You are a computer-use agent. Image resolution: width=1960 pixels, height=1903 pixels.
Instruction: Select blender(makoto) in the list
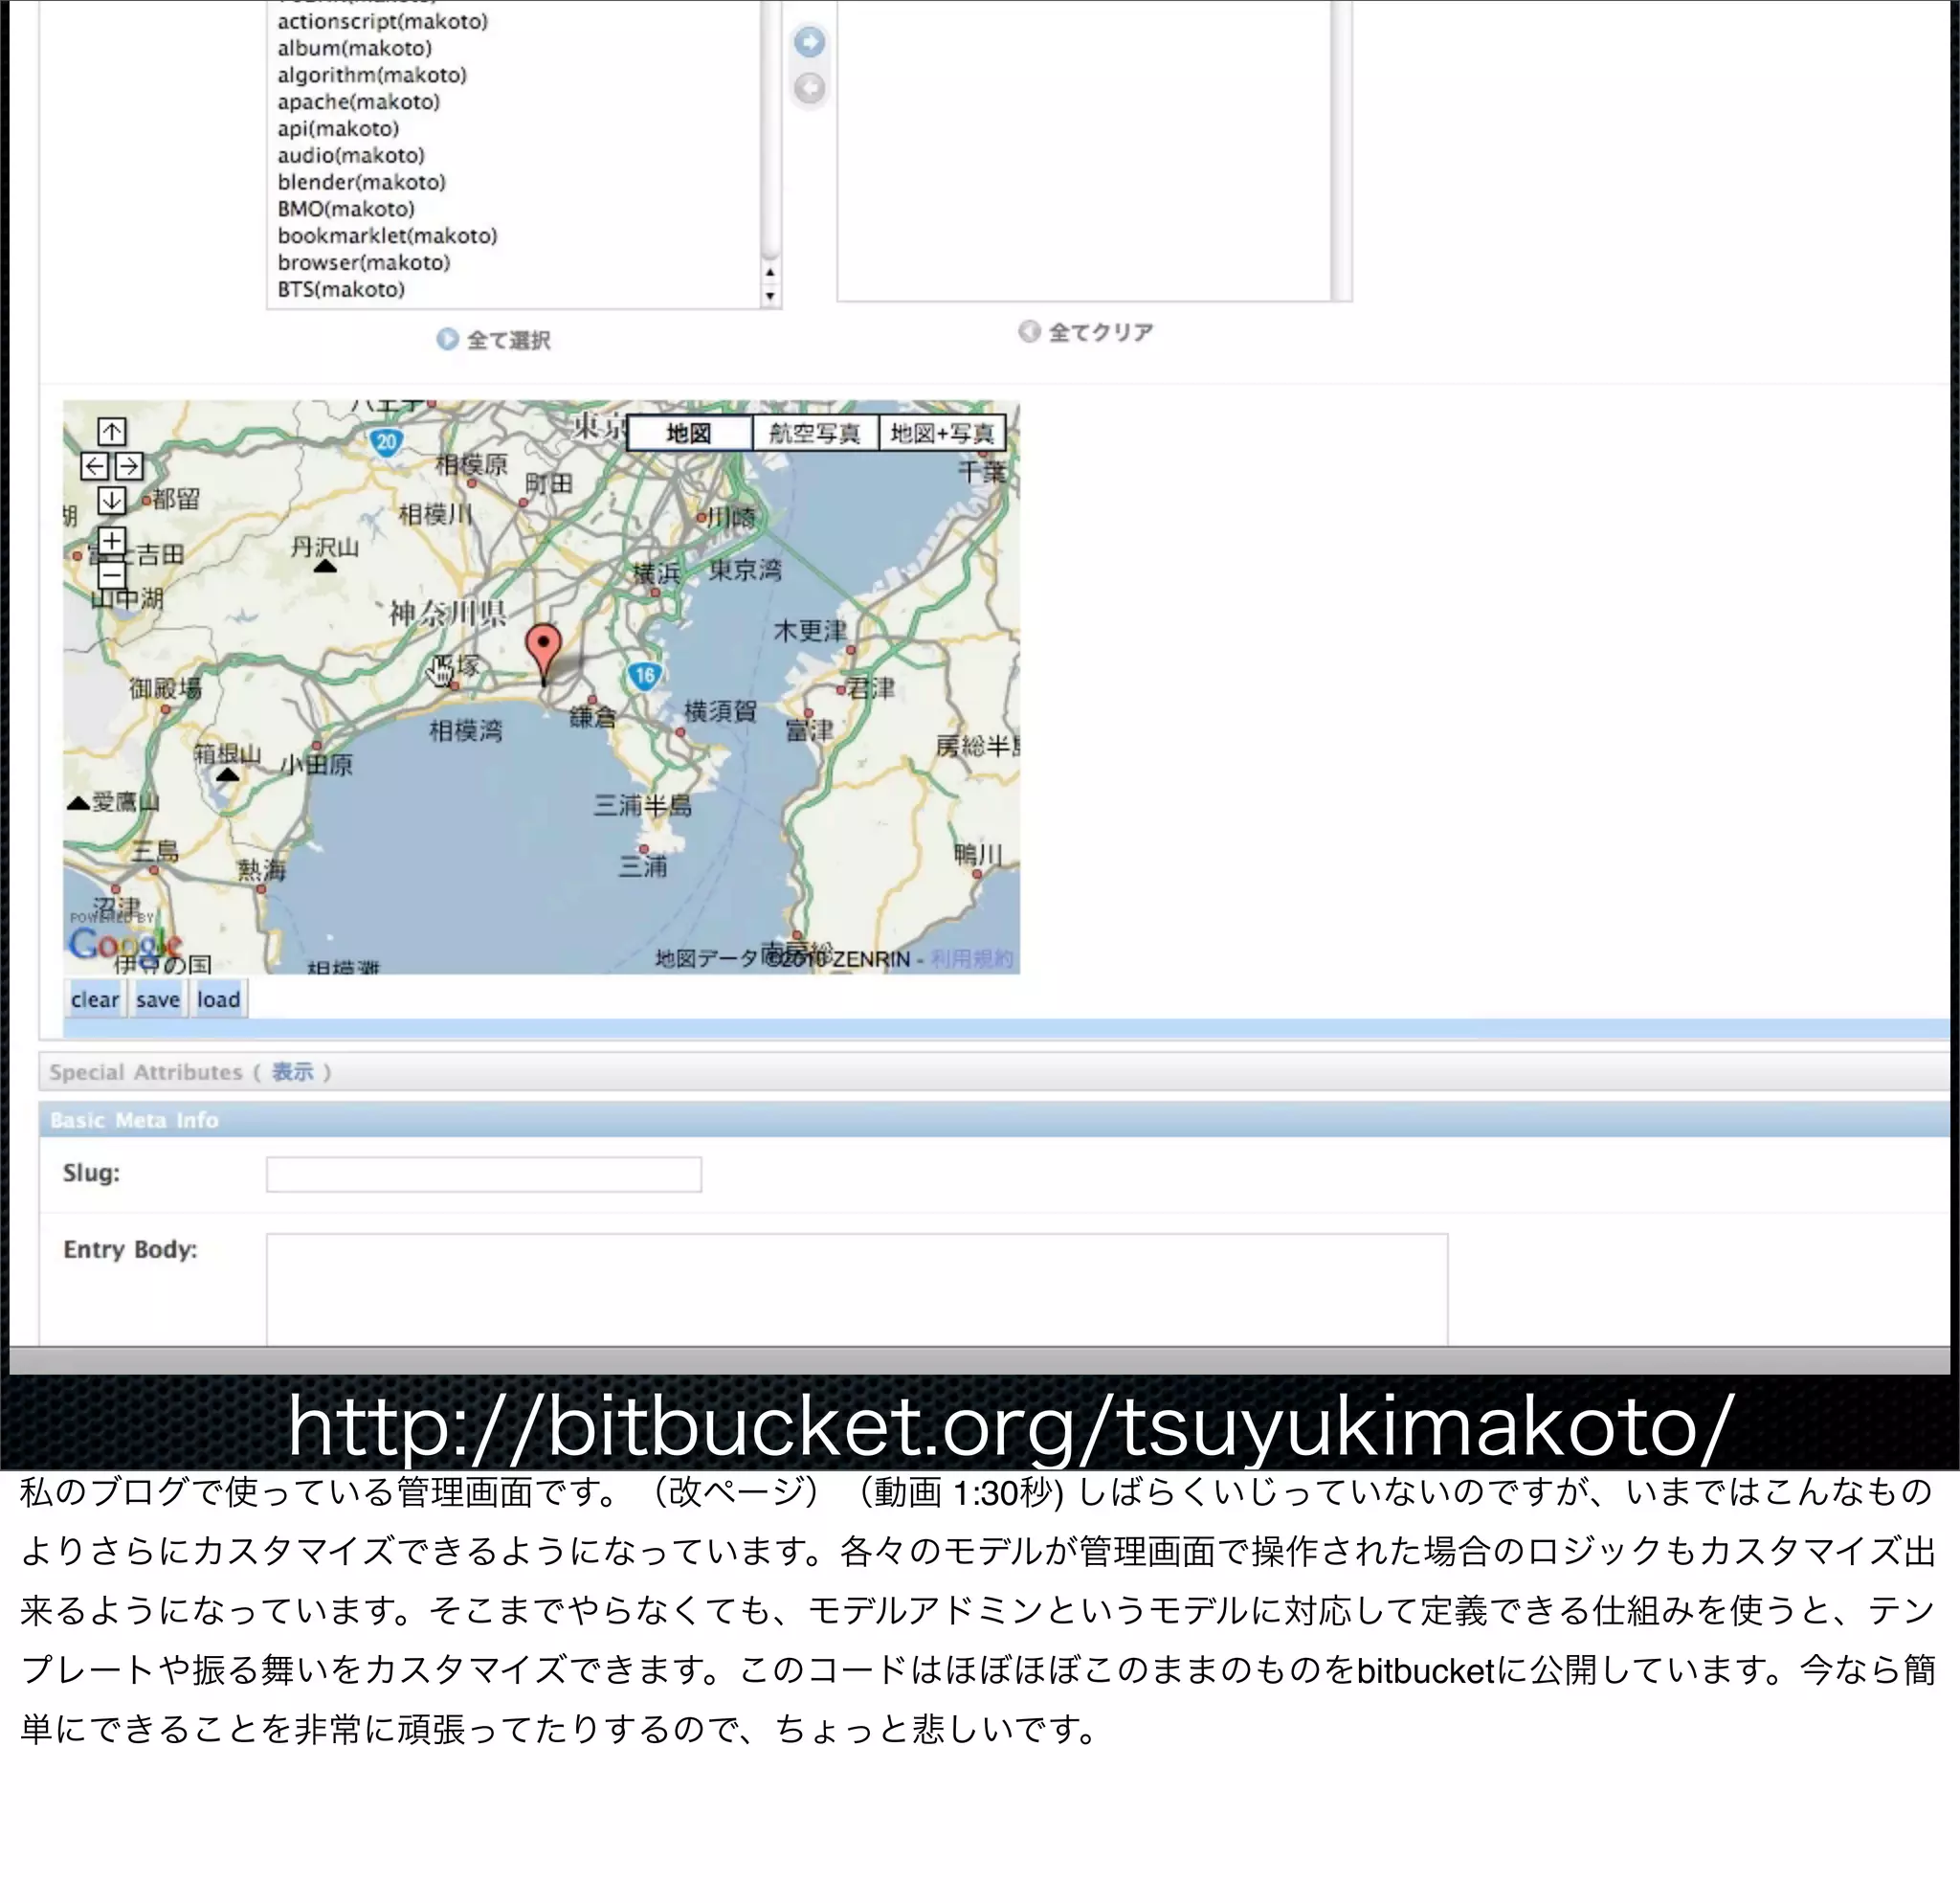click(362, 182)
